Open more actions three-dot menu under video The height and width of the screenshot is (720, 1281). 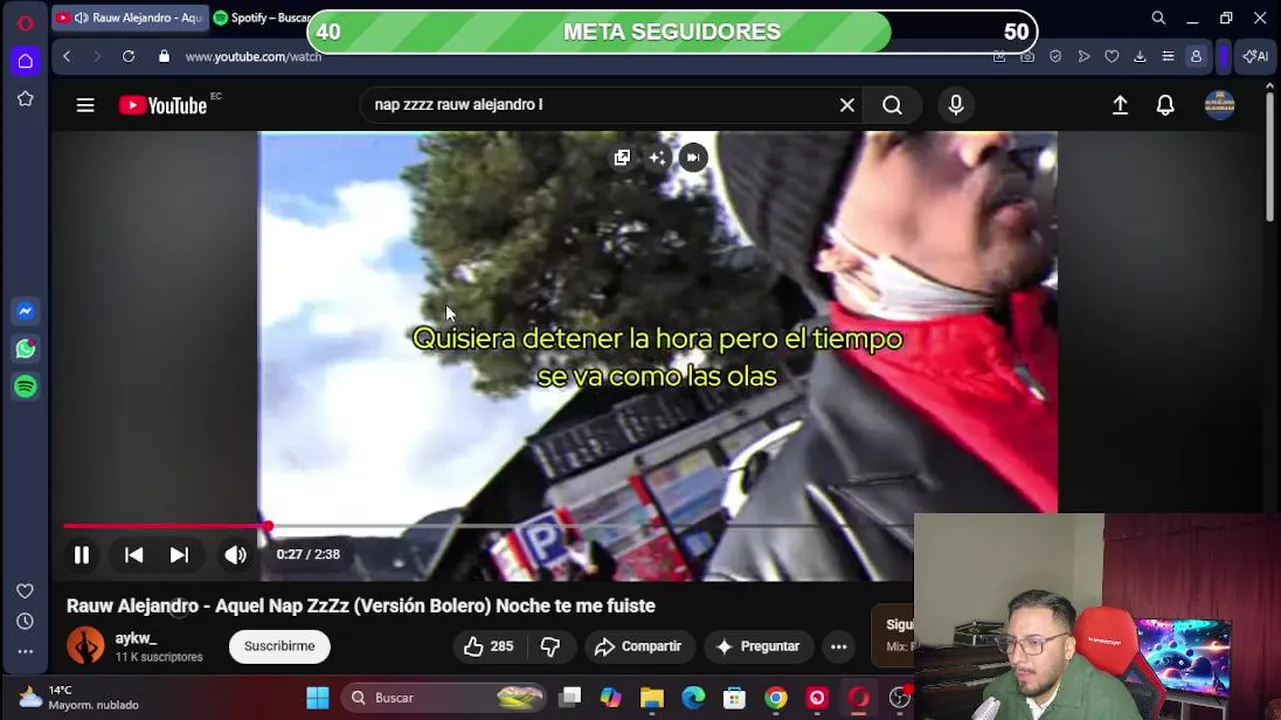(x=839, y=646)
